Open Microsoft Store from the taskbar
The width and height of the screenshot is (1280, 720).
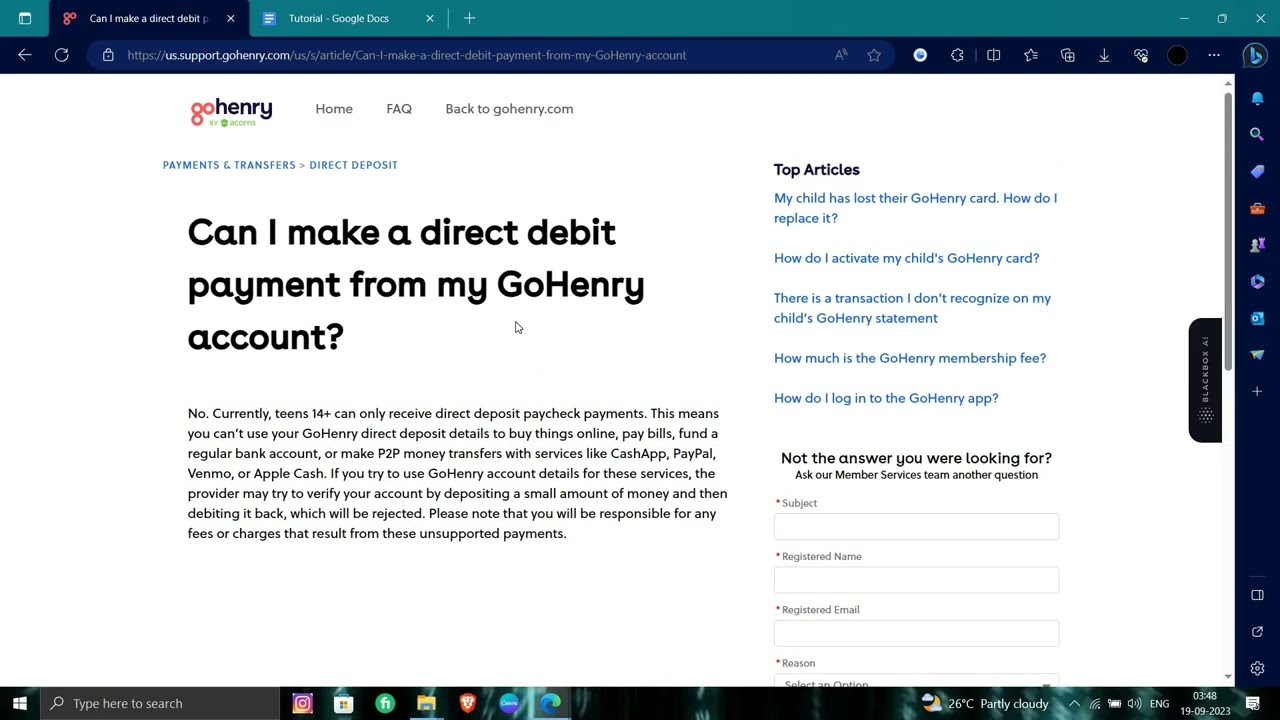point(343,703)
